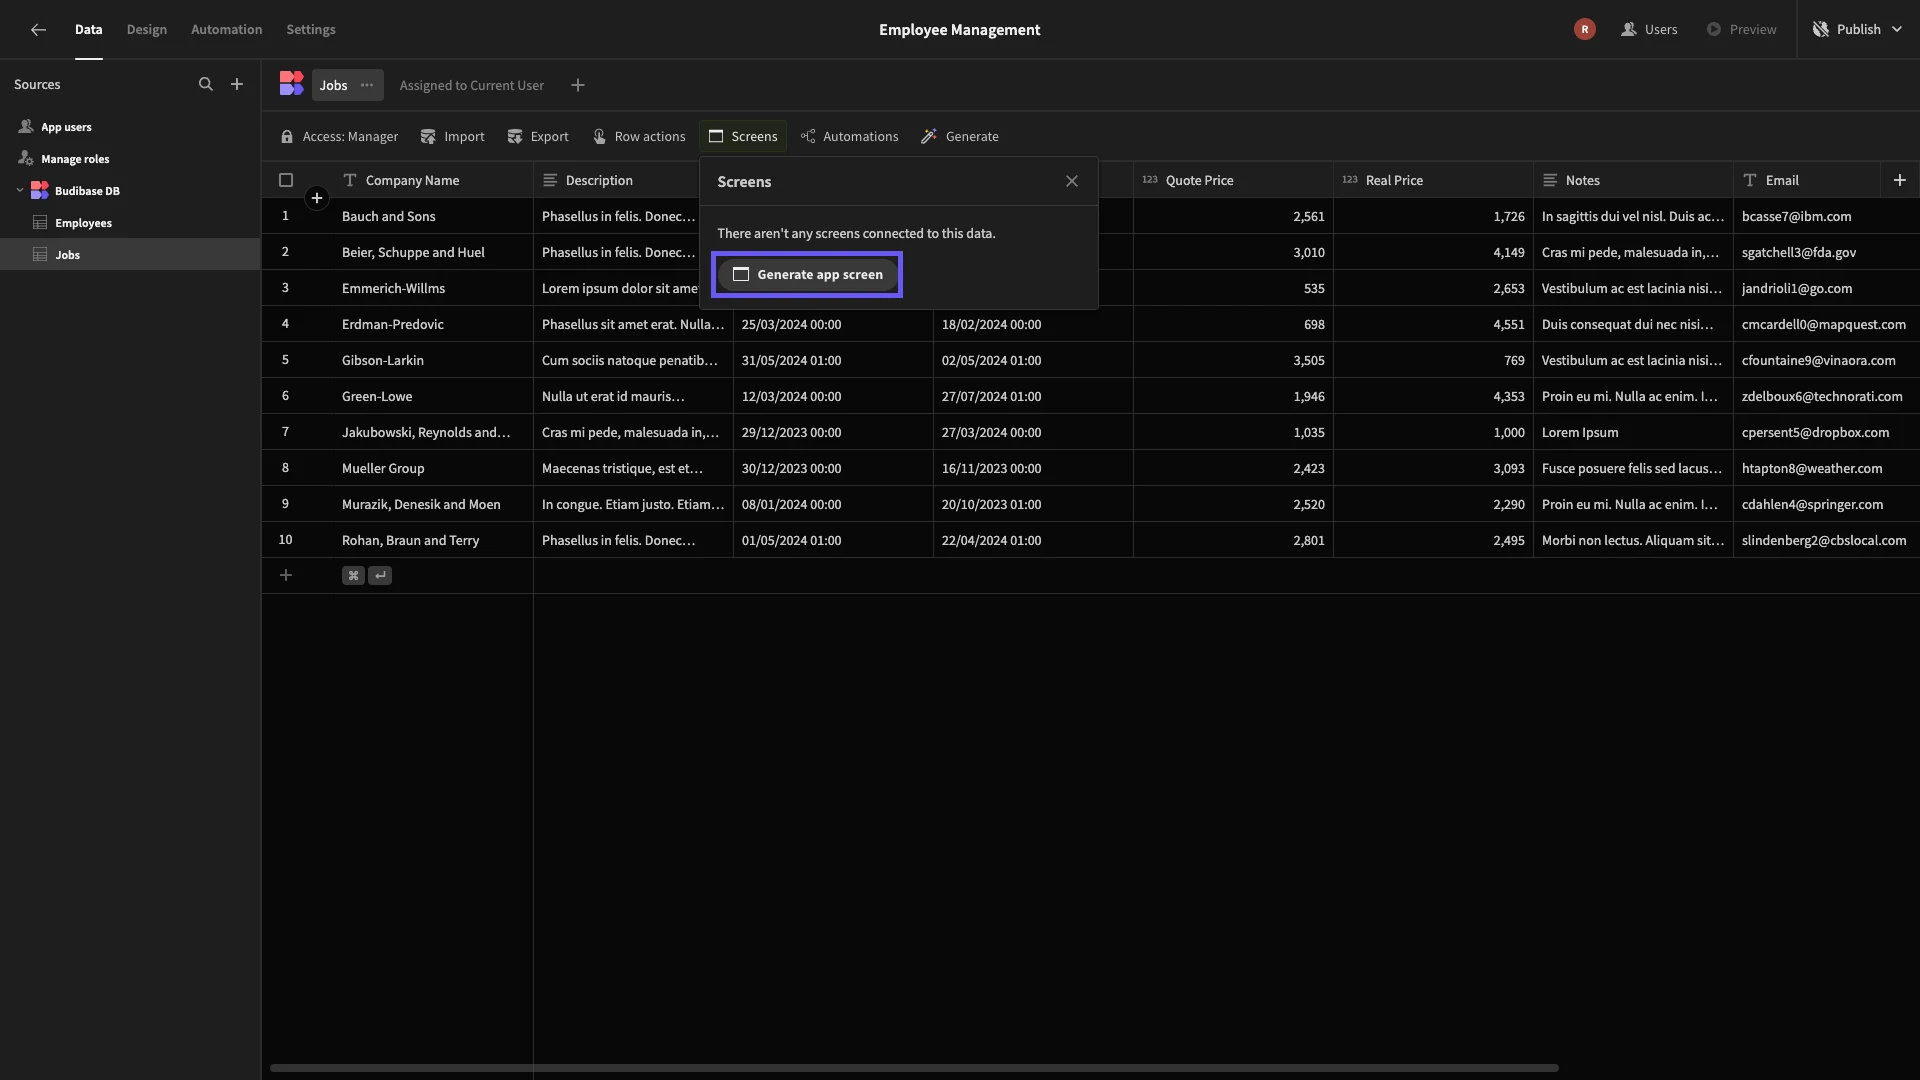Open Export toolbar option

click(x=538, y=137)
